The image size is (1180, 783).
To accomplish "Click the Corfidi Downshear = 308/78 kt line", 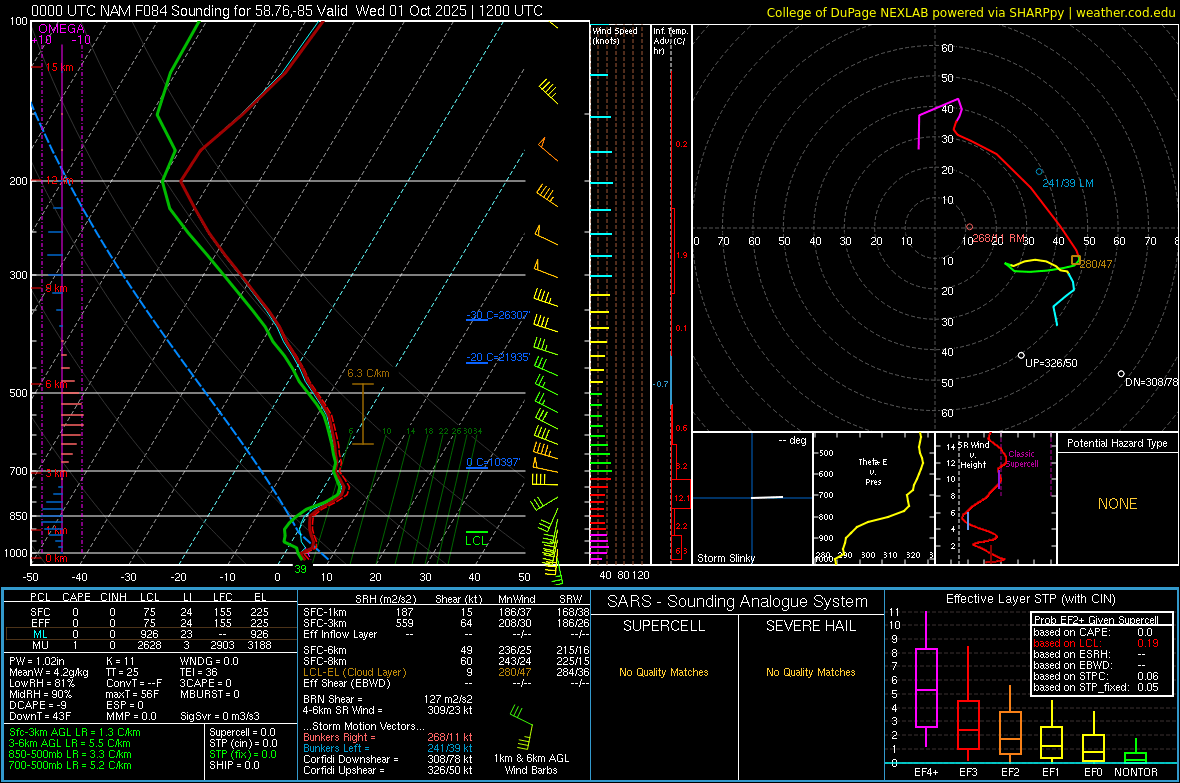I will click(x=388, y=759).
